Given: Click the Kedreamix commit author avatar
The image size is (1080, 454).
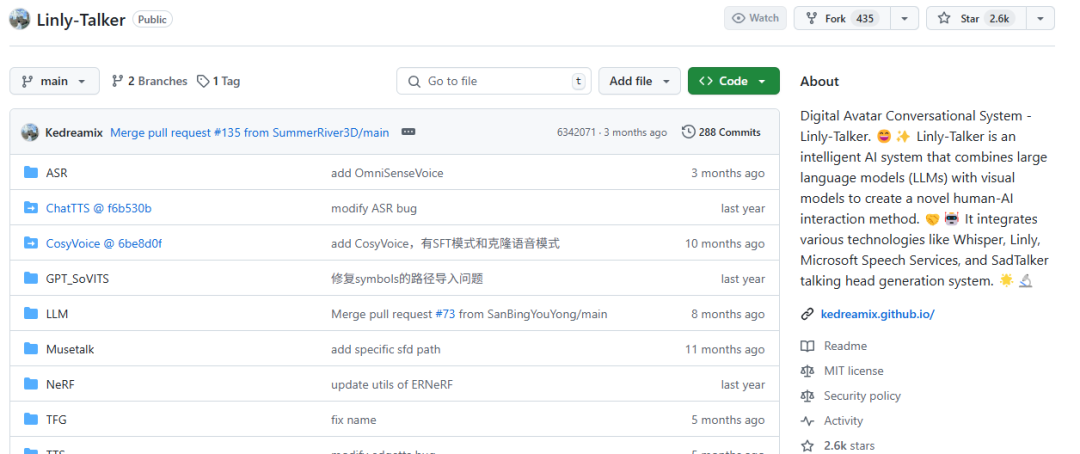Looking at the screenshot, I should click(30, 132).
